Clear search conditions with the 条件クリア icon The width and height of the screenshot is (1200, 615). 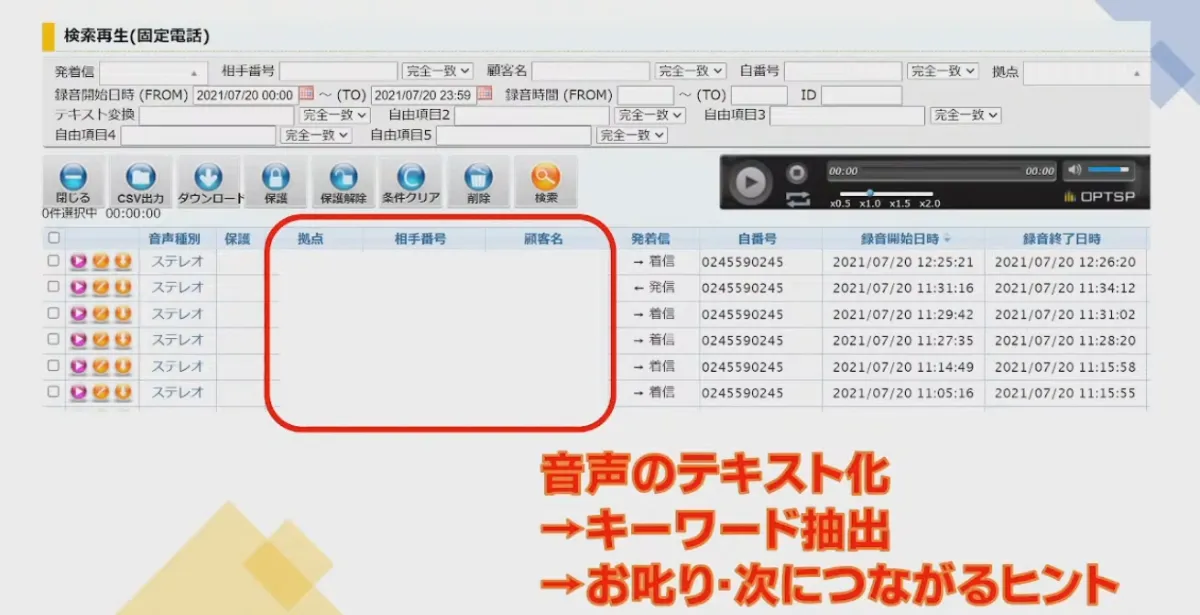[411, 178]
